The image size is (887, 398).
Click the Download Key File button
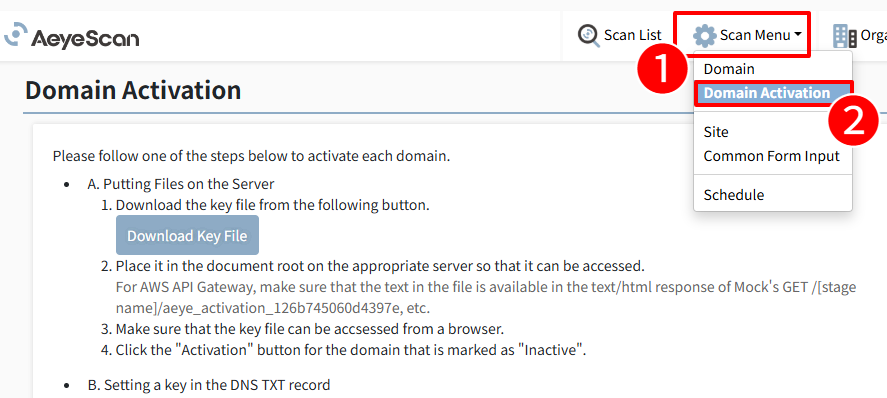point(187,235)
